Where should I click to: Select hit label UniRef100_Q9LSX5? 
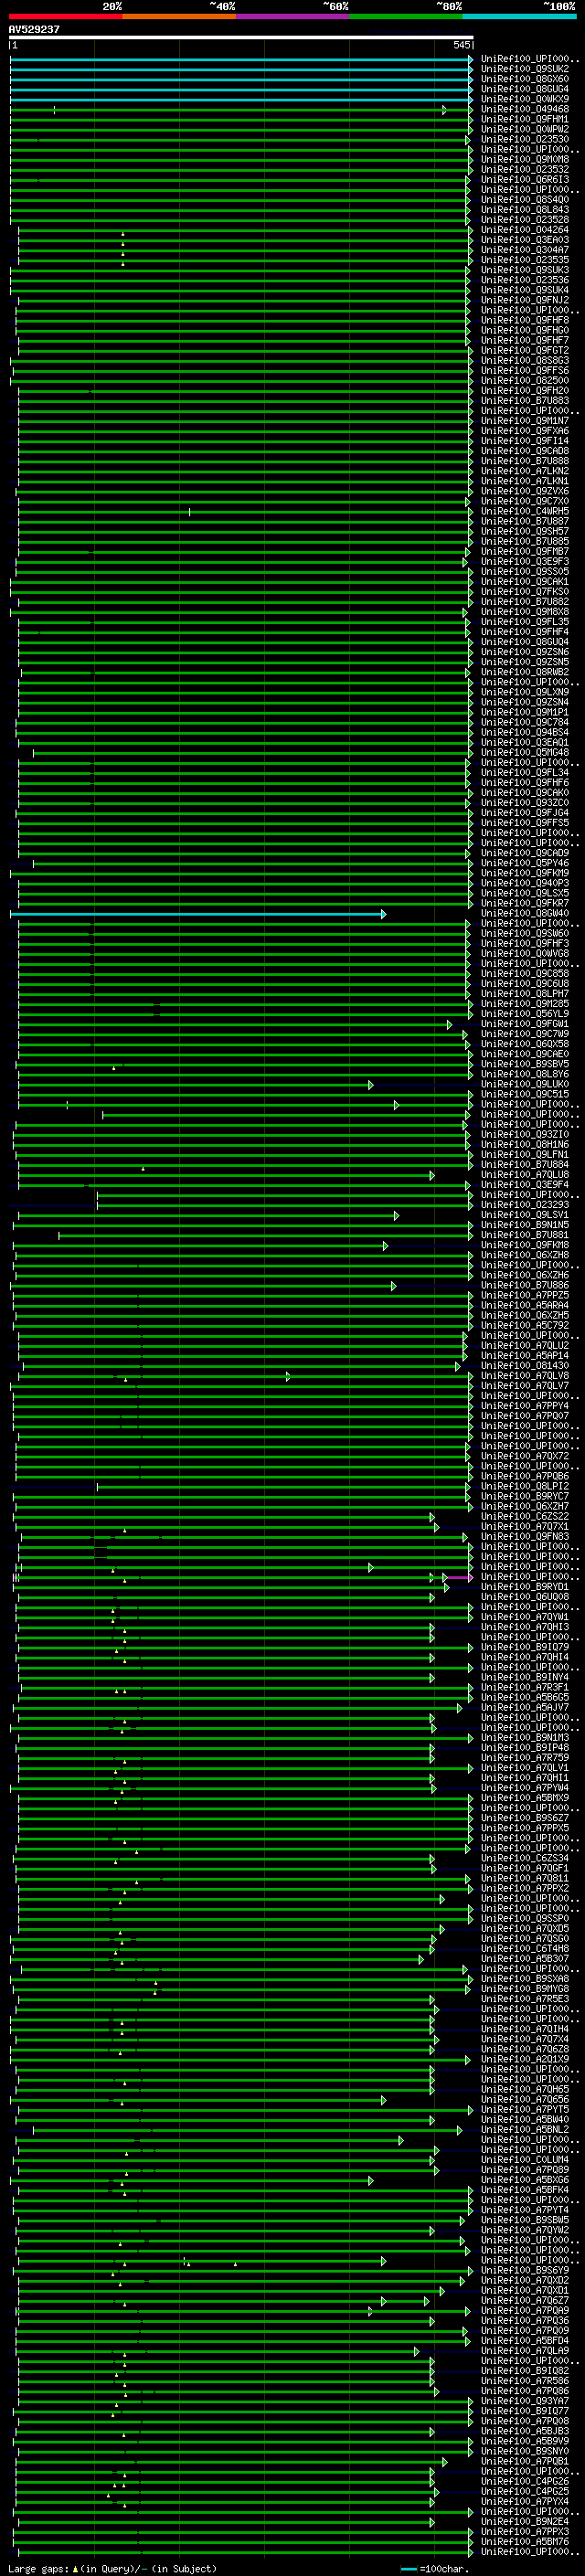click(525, 893)
